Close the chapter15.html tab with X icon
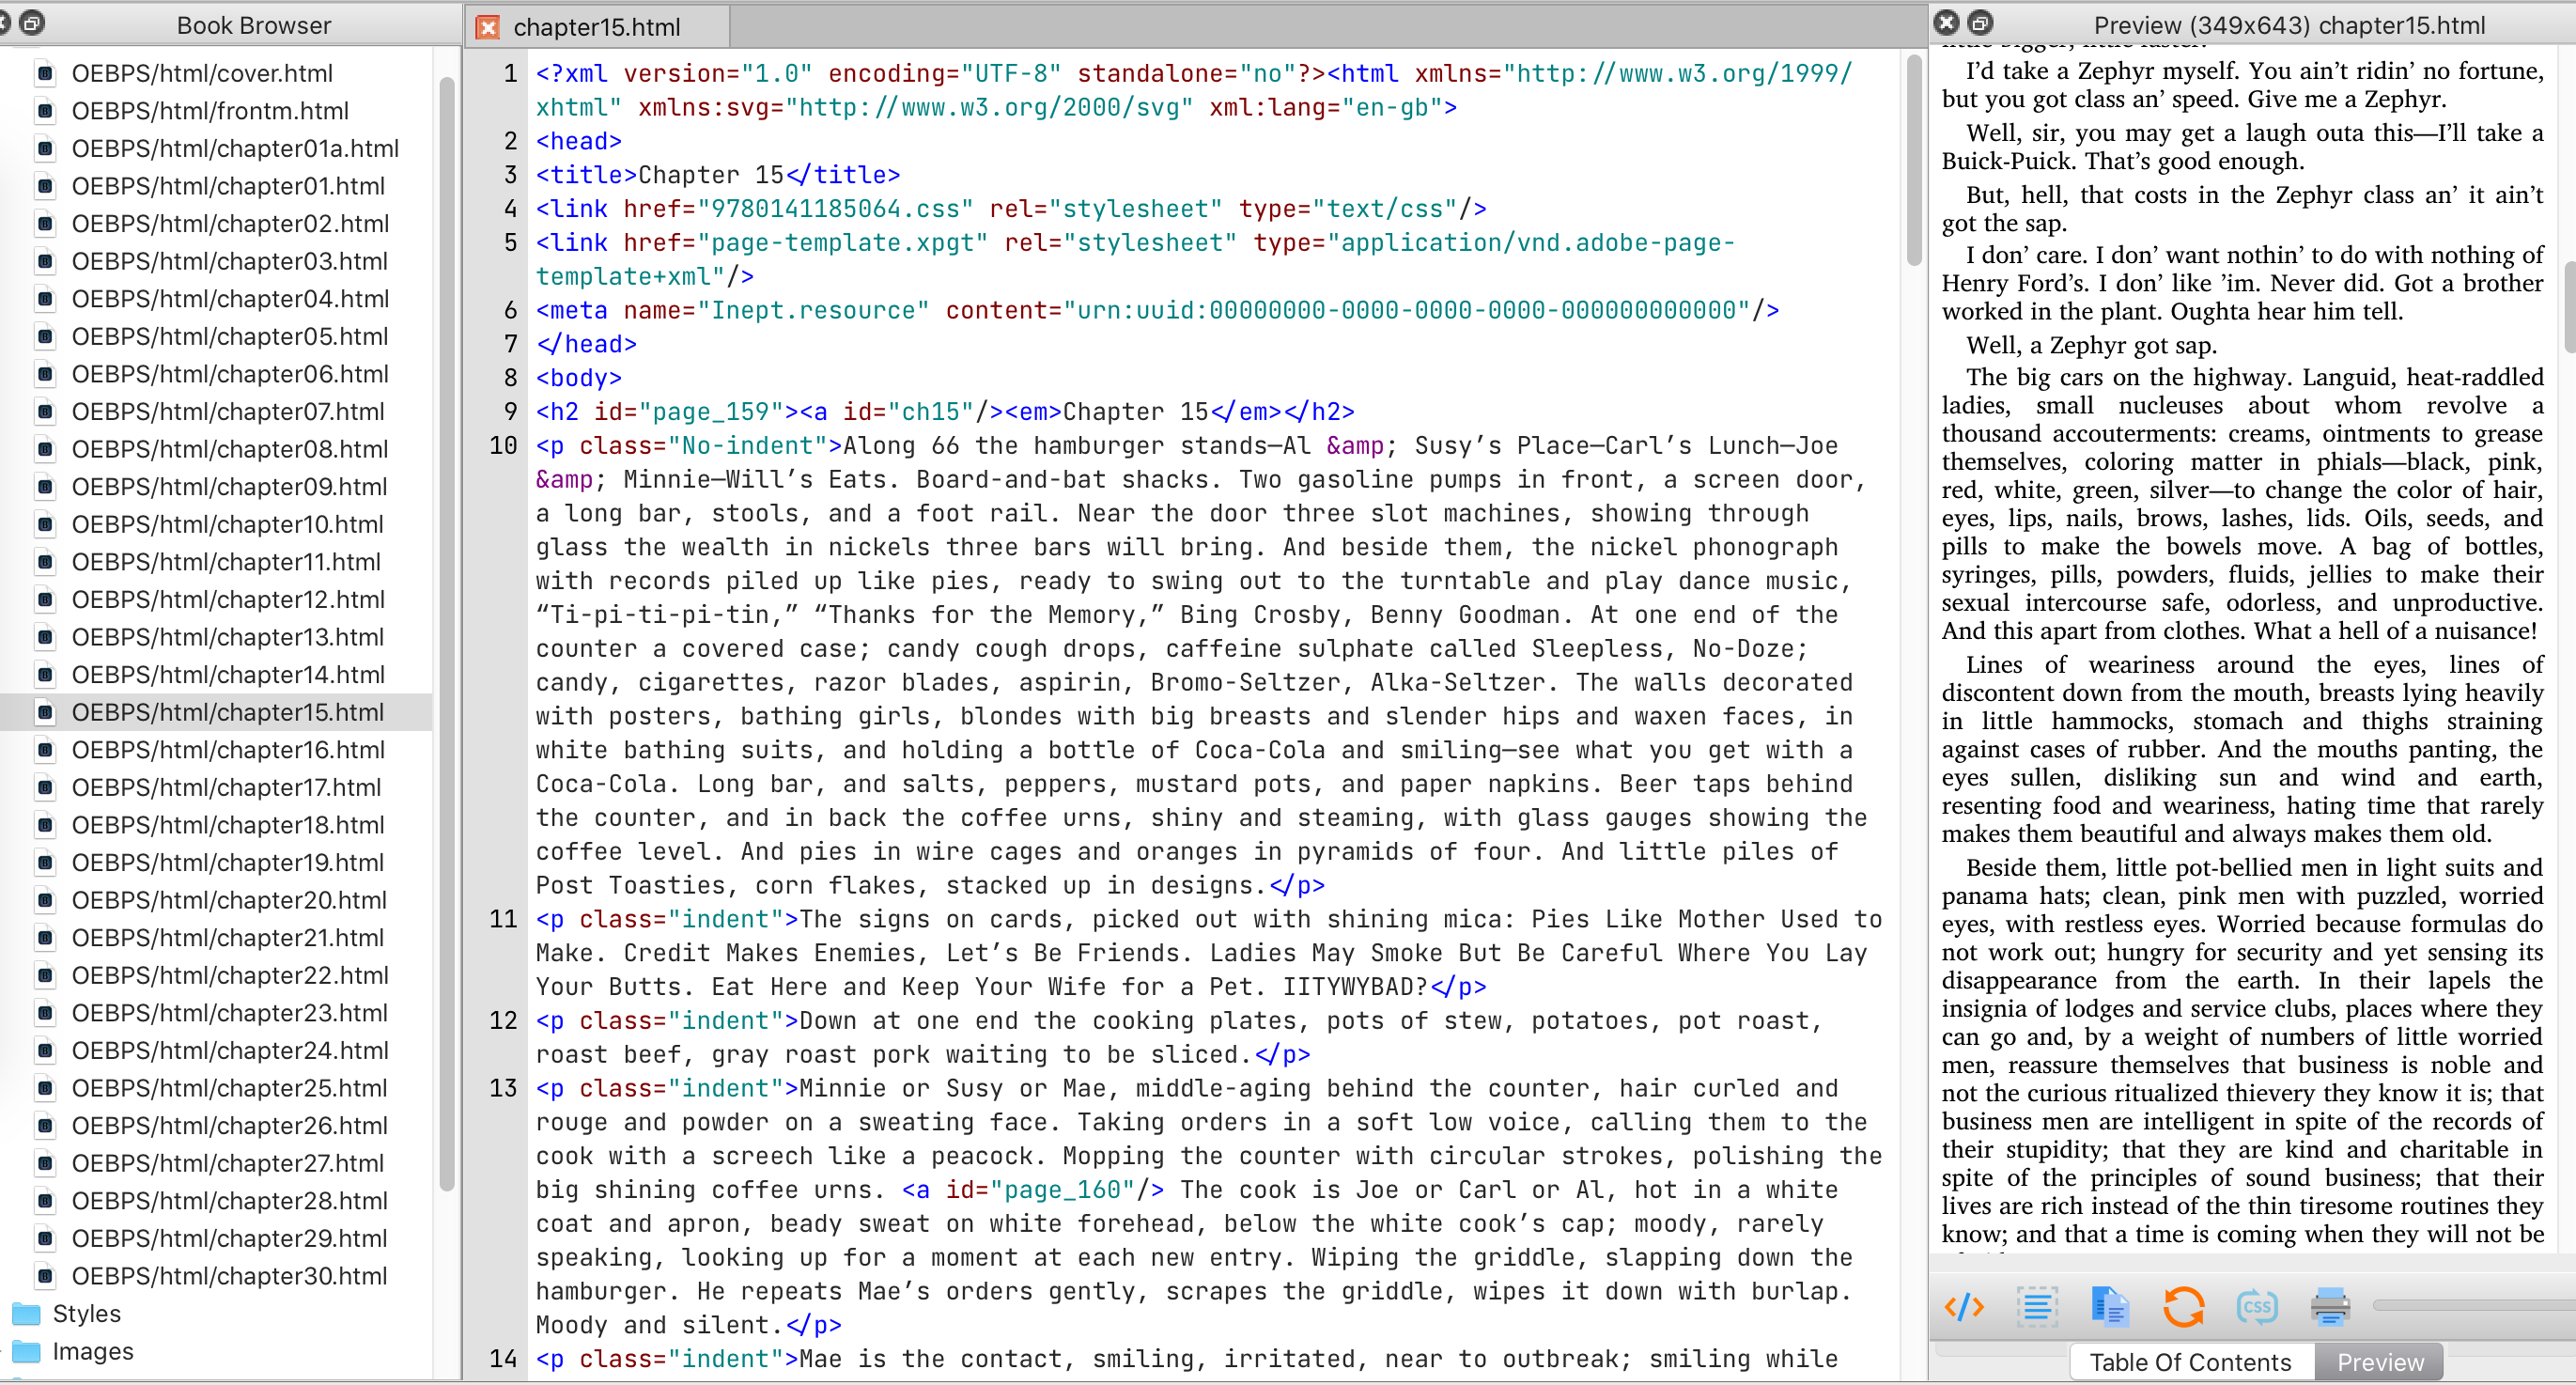2576x1385 pixels. point(488,27)
